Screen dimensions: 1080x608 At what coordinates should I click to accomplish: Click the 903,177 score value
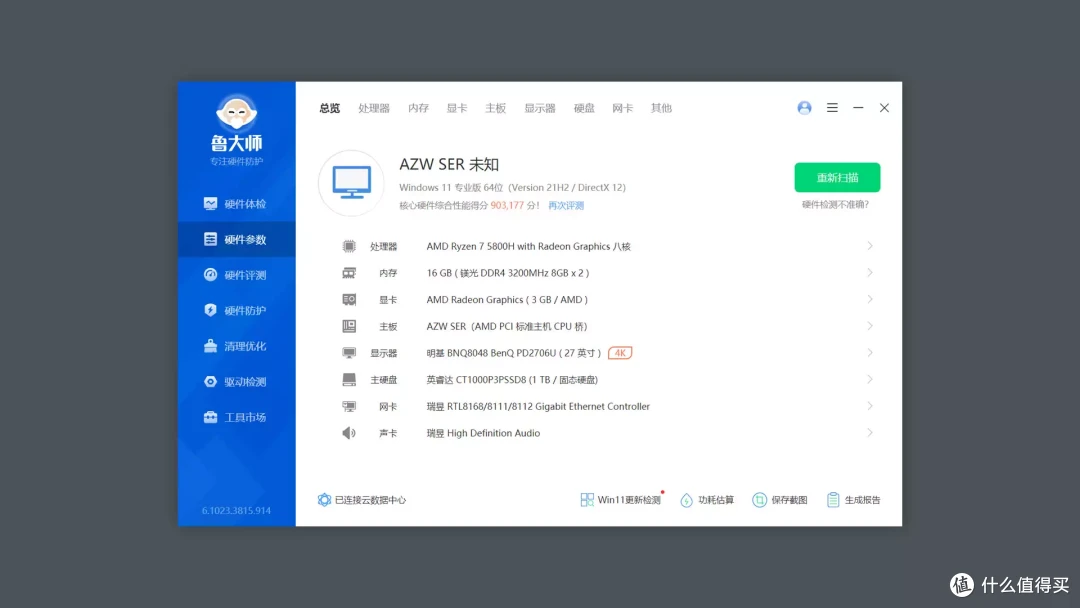(507, 206)
